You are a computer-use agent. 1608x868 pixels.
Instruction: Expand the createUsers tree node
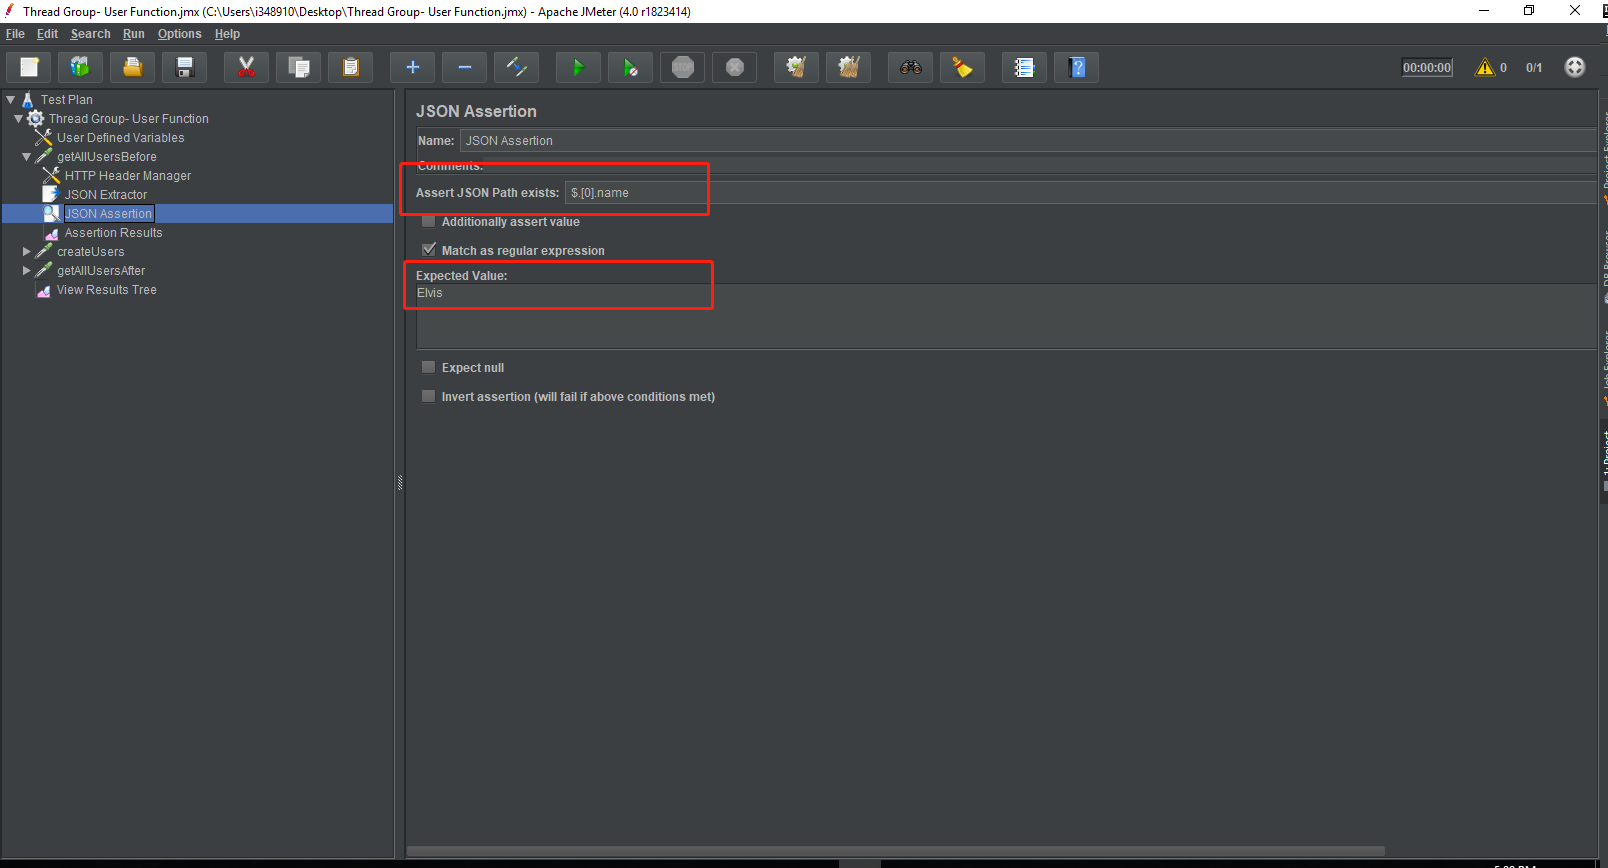pos(27,252)
